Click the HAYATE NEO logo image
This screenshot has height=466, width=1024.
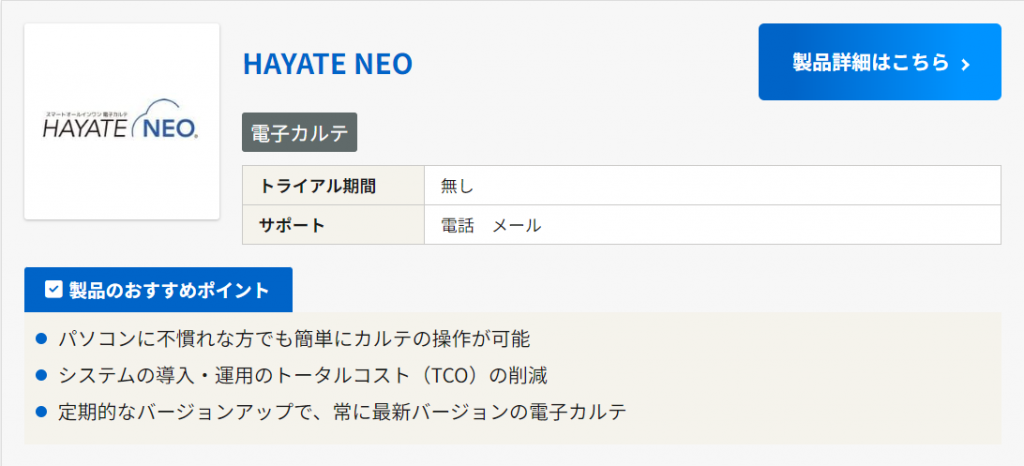pyautogui.click(x=121, y=121)
